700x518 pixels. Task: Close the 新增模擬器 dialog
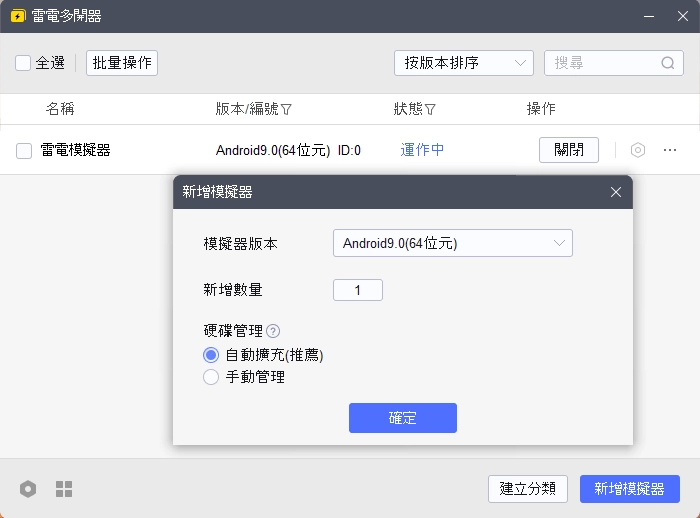[x=616, y=192]
